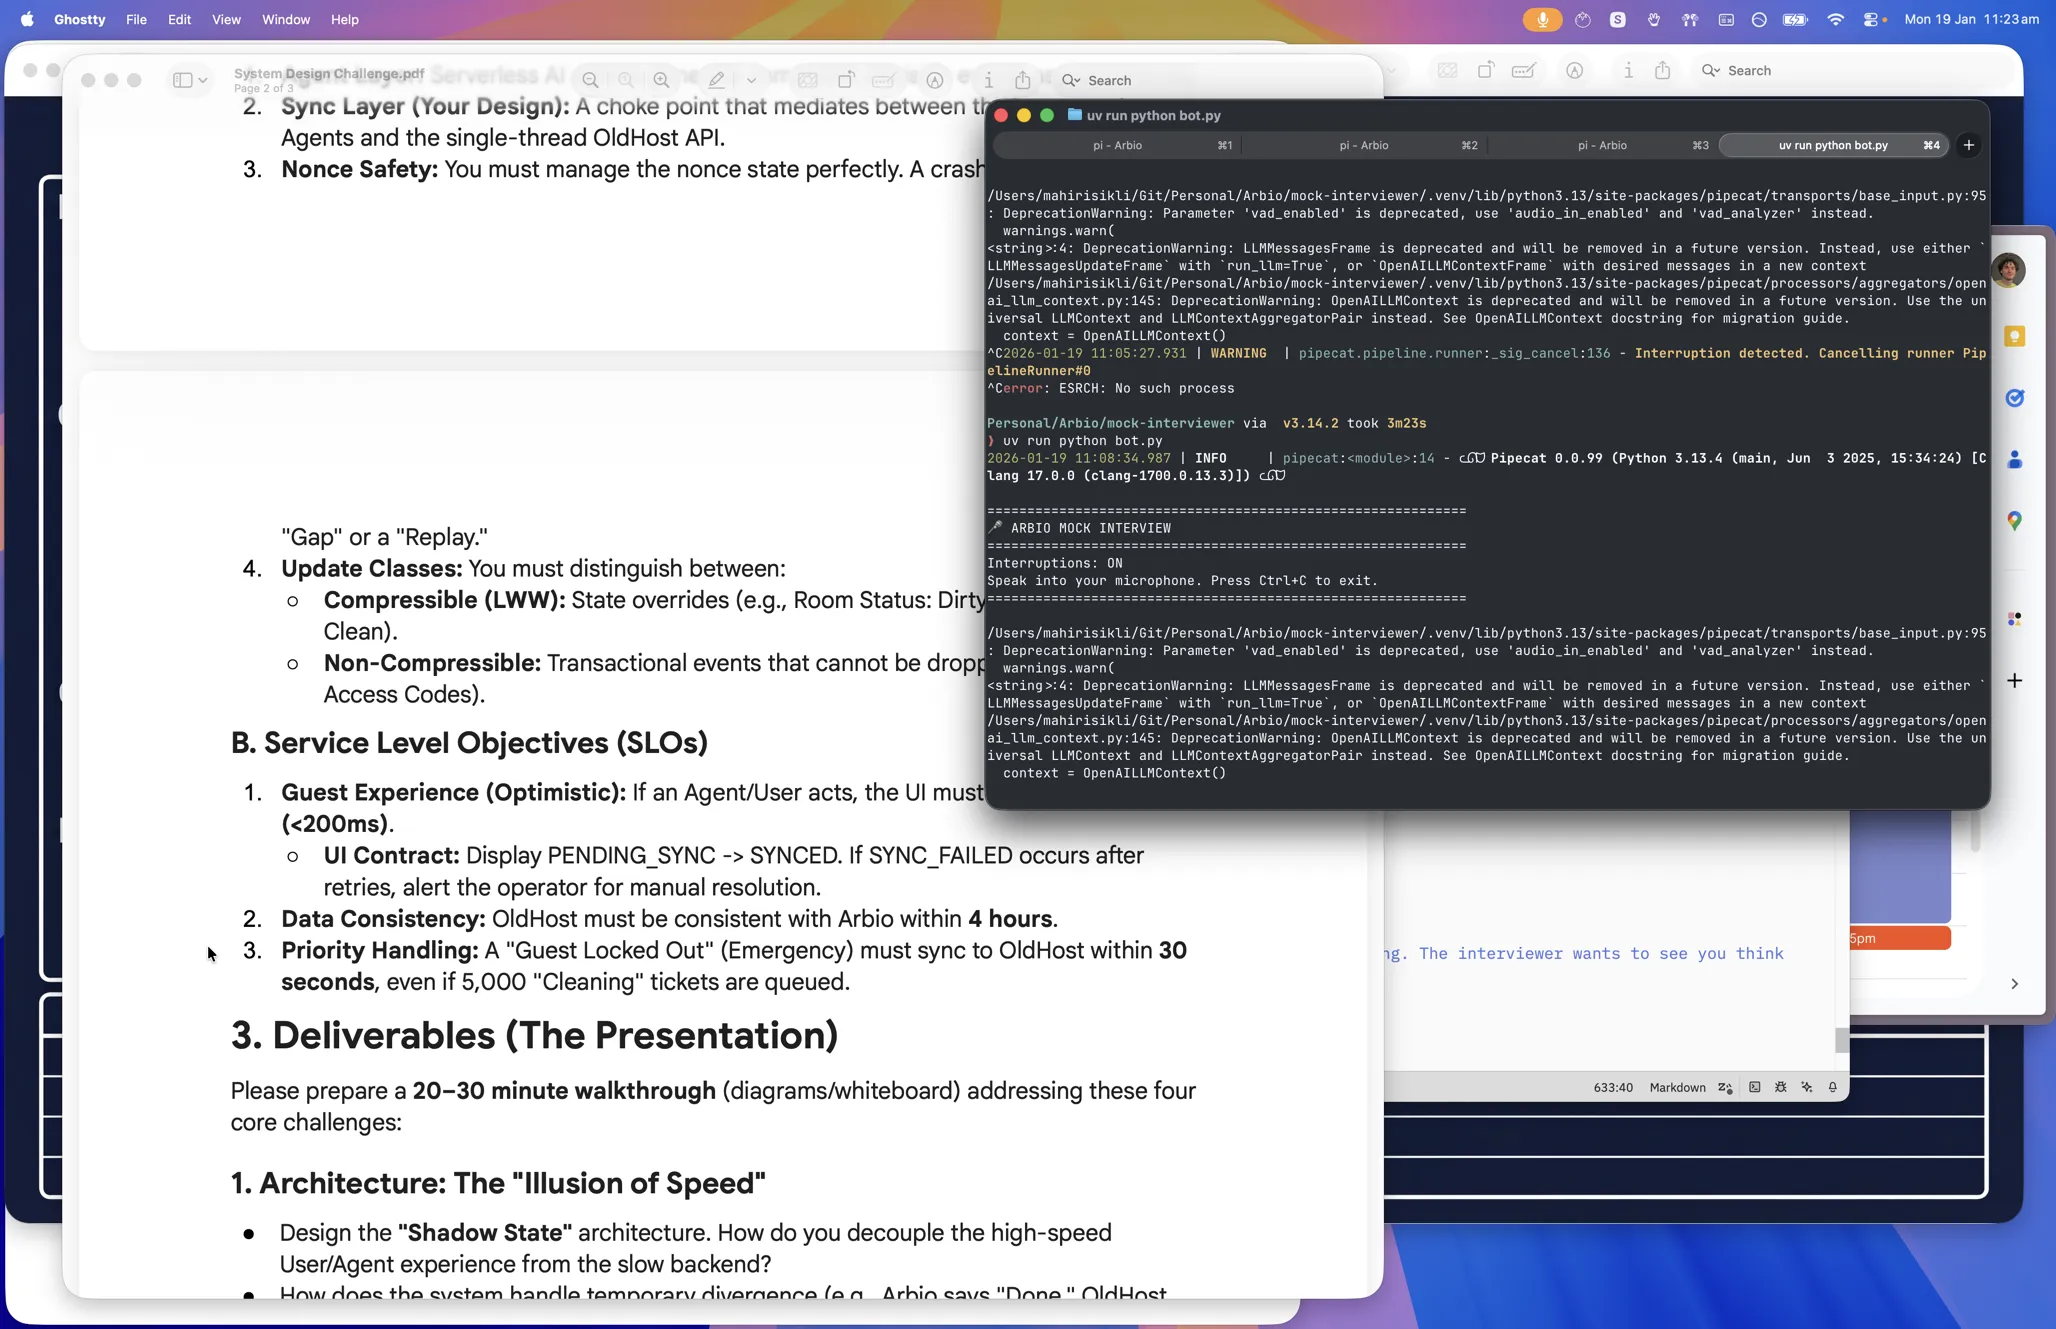The width and height of the screenshot is (2056, 1329).
Task: Show document info in Preview
Action: (988, 80)
